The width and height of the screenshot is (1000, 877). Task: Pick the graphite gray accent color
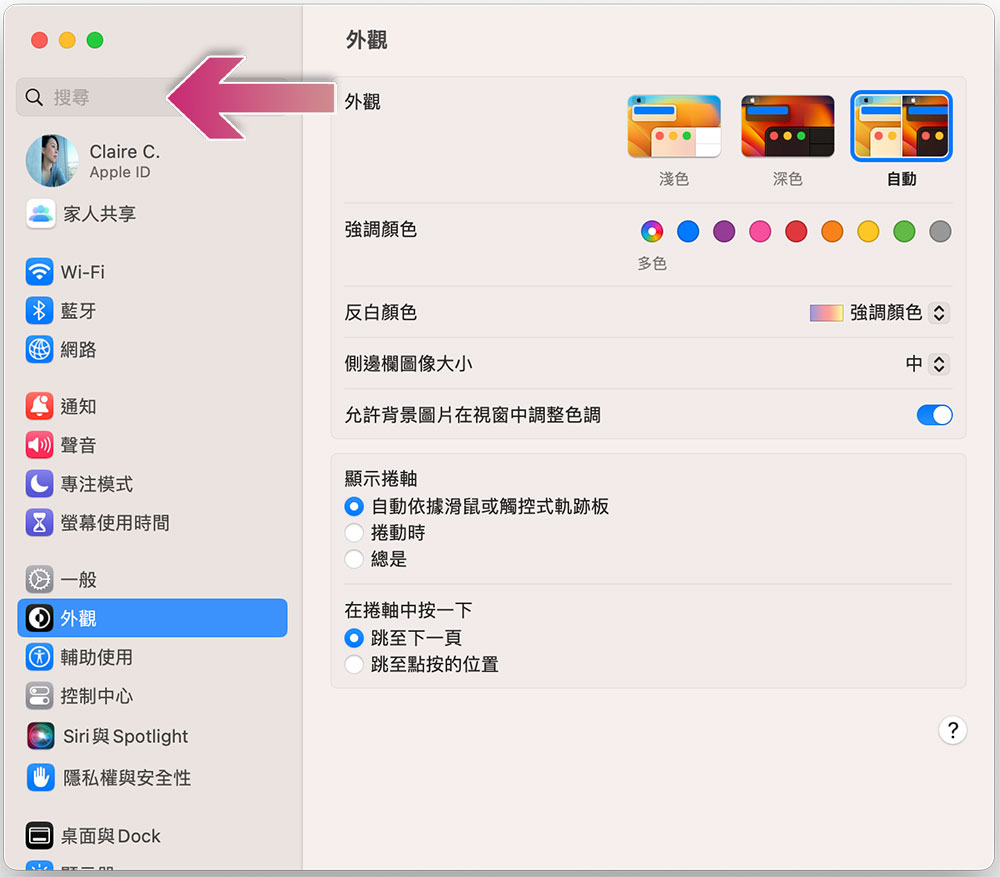point(940,231)
